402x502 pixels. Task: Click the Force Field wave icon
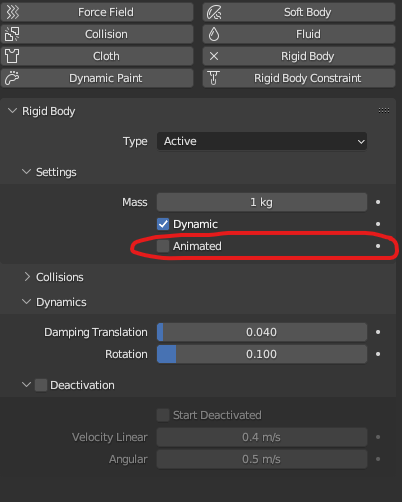point(12,12)
